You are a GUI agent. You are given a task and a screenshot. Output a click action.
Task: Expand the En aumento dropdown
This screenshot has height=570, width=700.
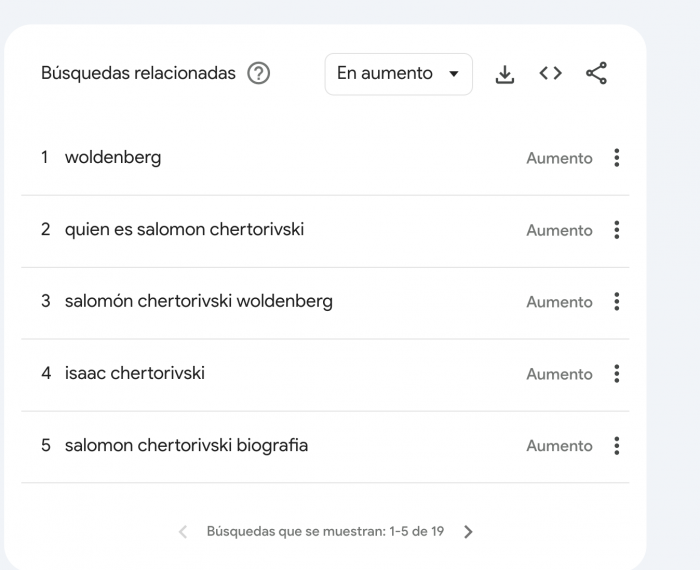(398, 74)
